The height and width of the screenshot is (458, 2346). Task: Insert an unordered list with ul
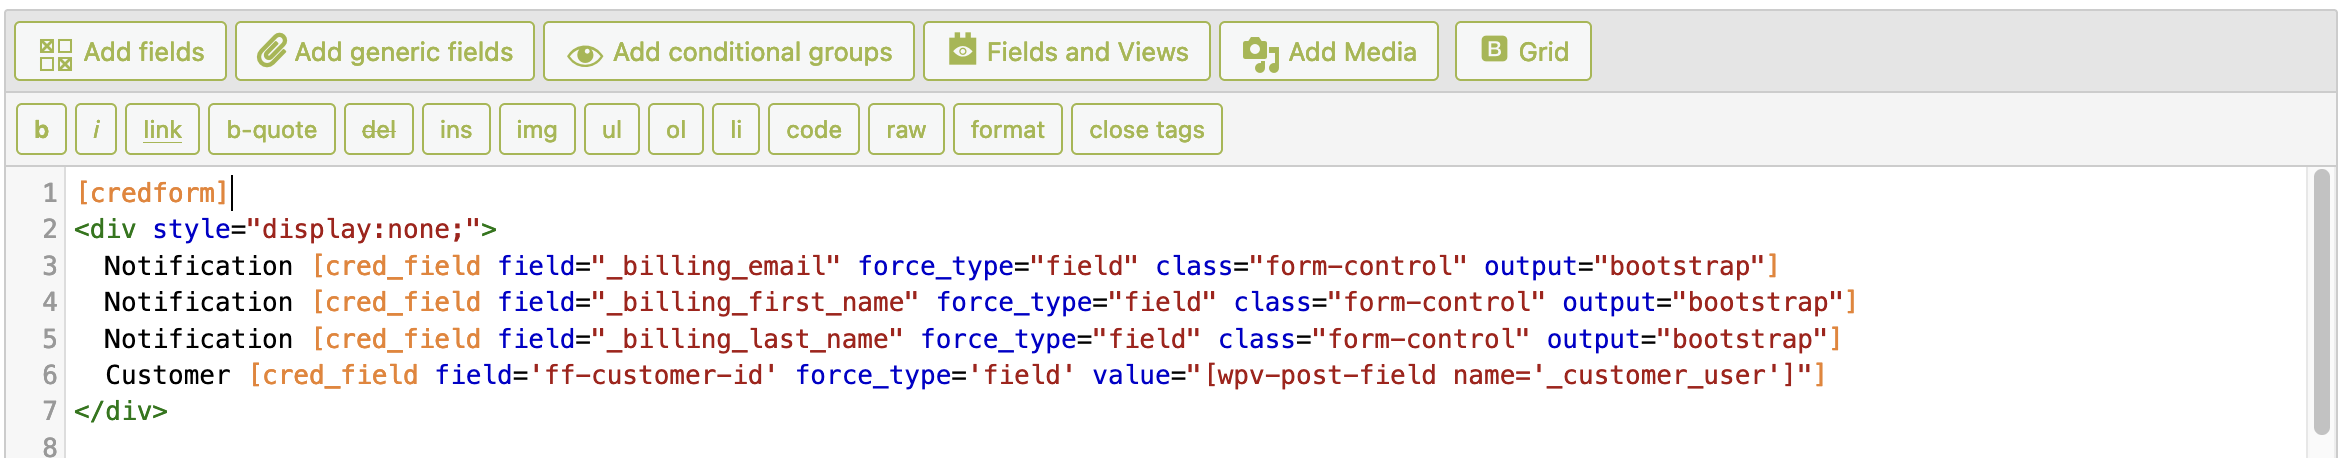[612, 130]
